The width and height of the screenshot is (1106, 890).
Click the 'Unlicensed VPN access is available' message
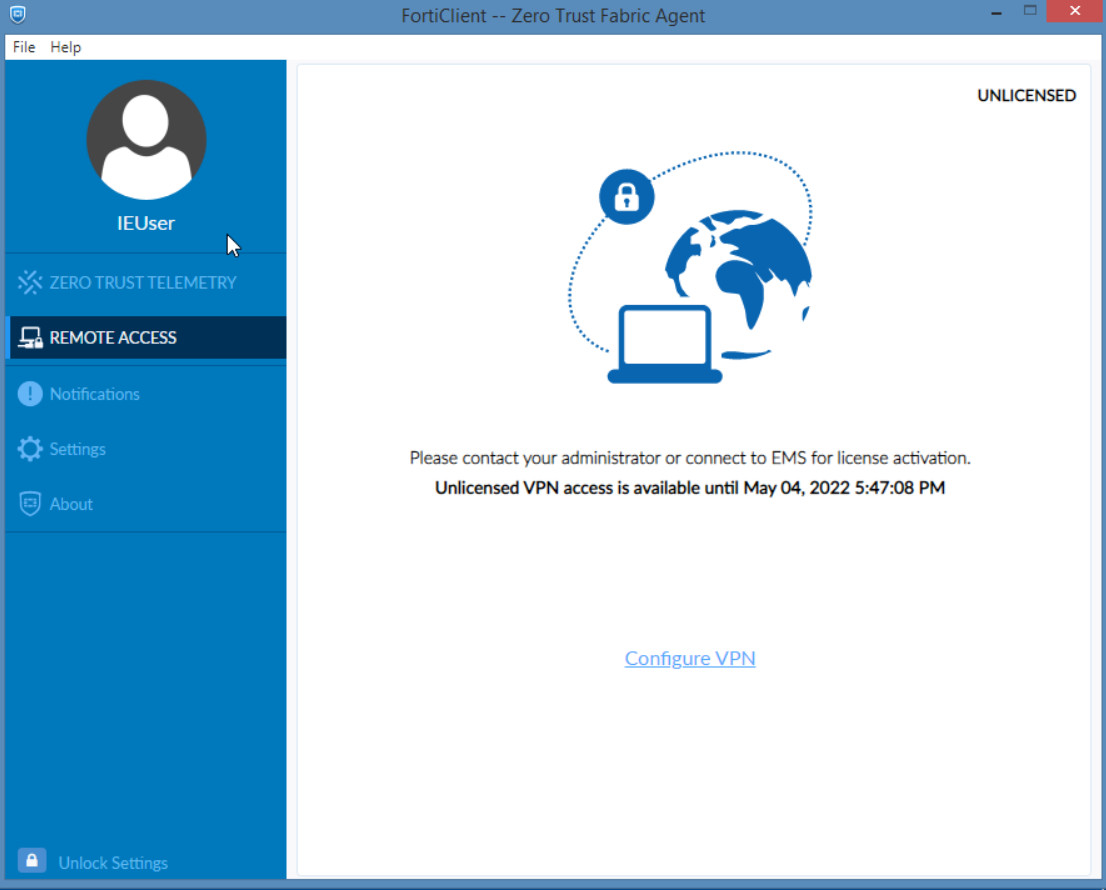[x=690, y=488]
